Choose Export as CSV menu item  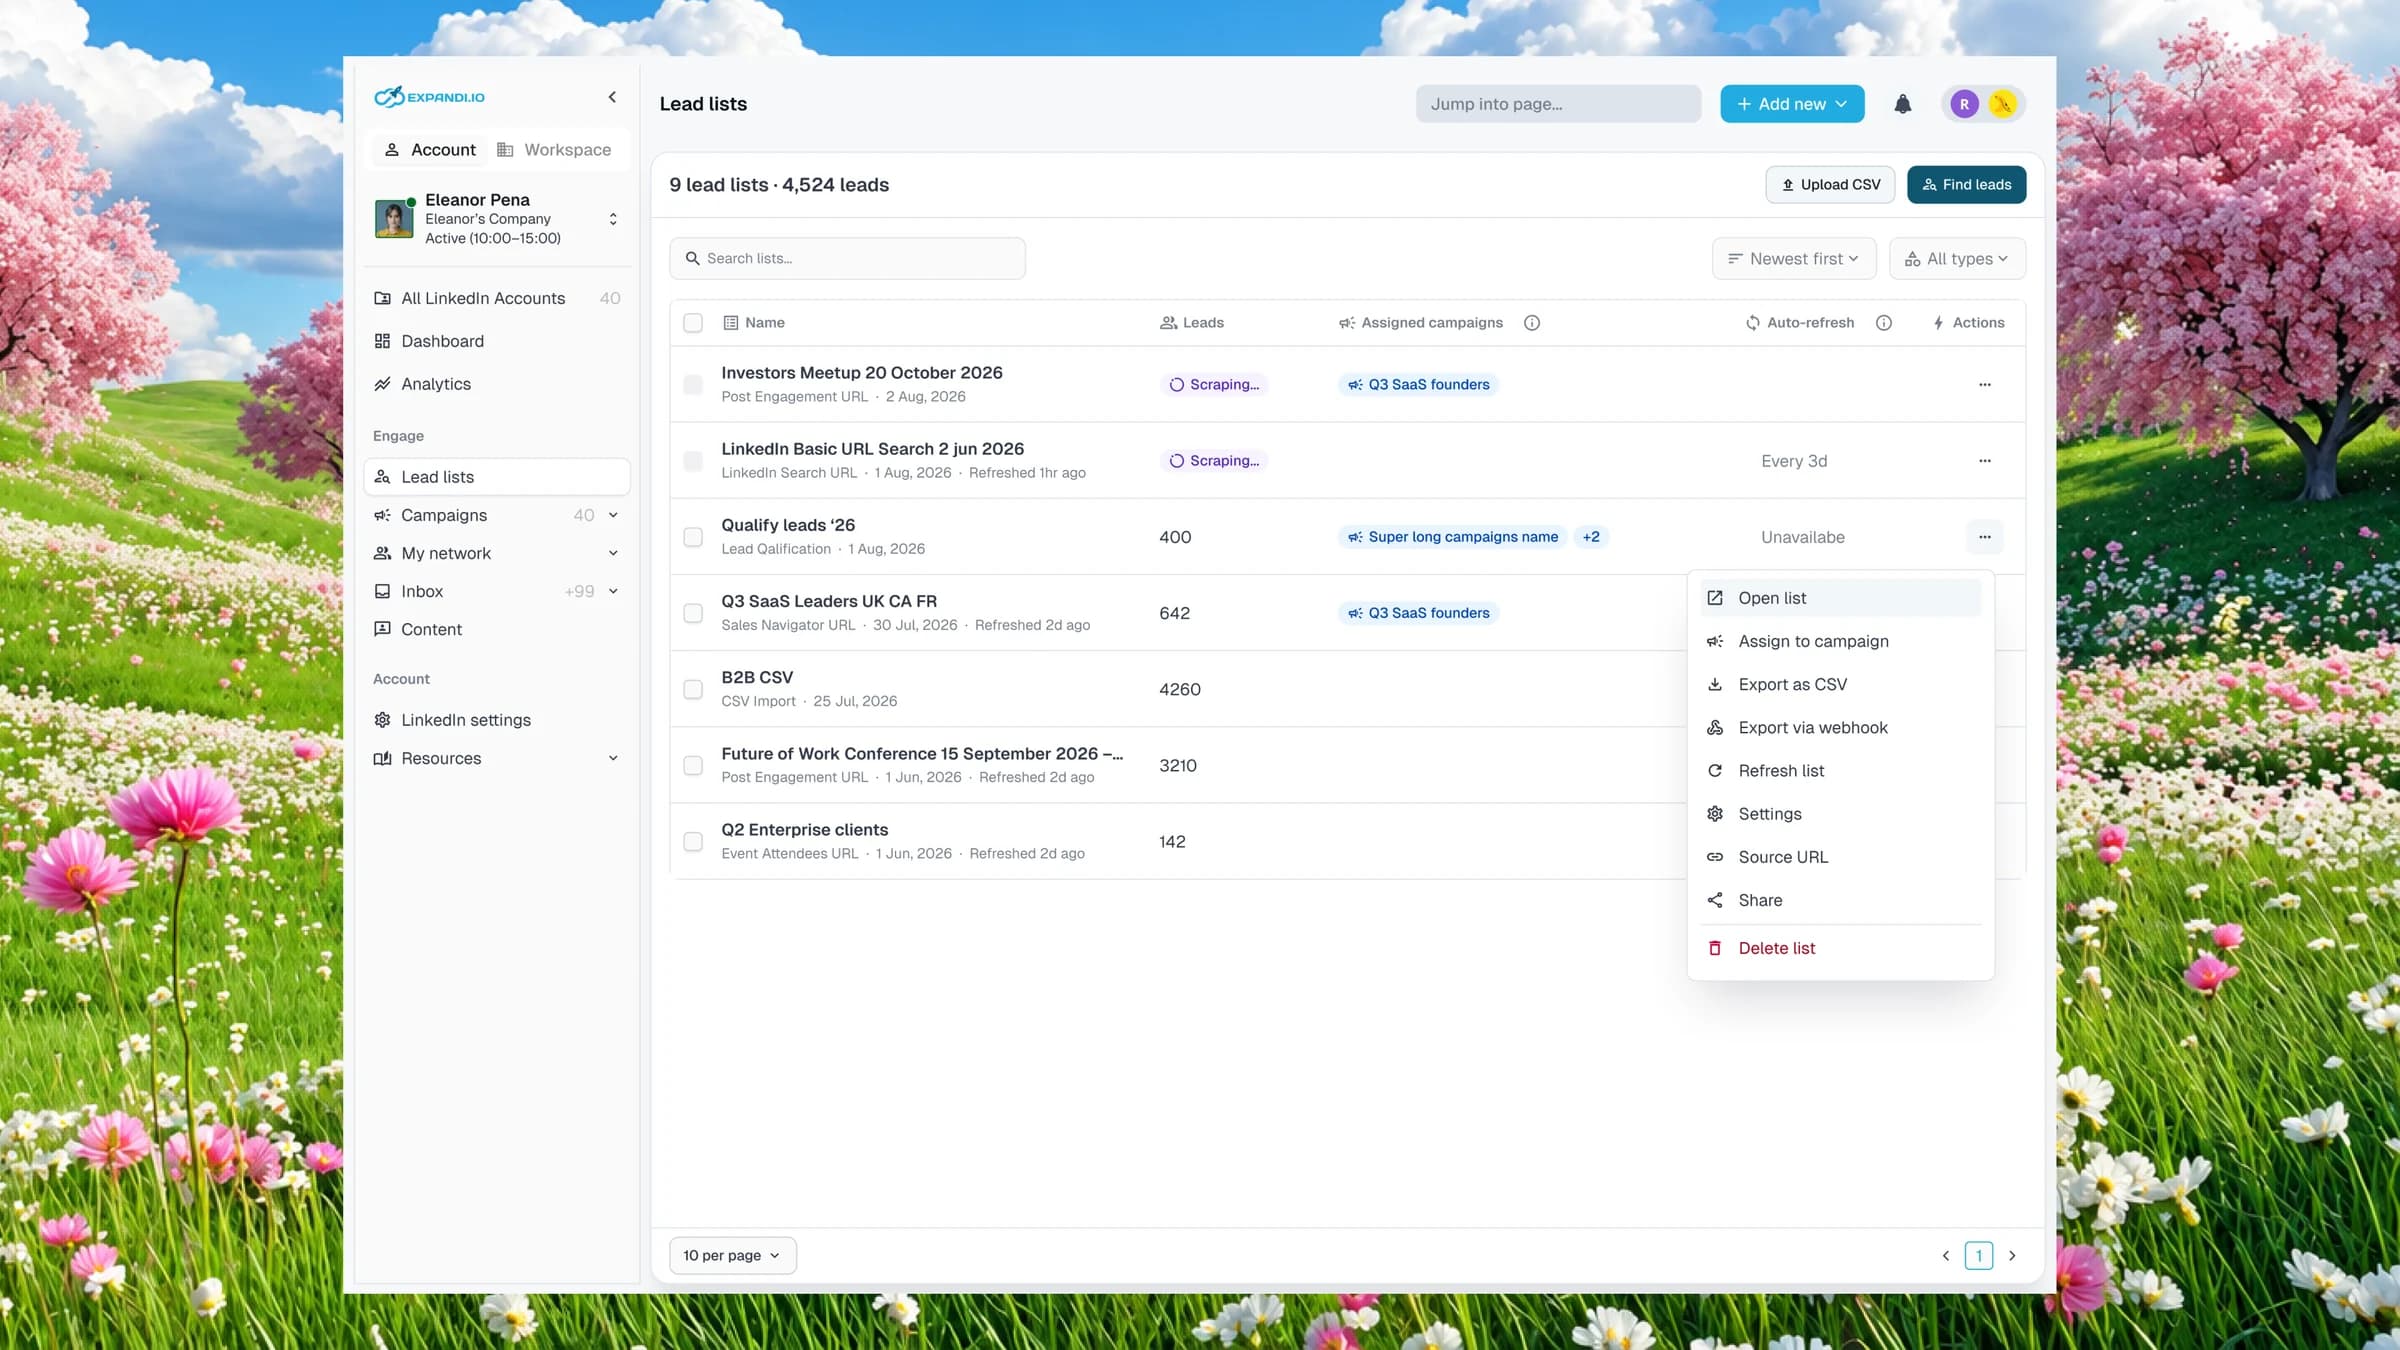pyautogui.click(x=1840, y=684)
